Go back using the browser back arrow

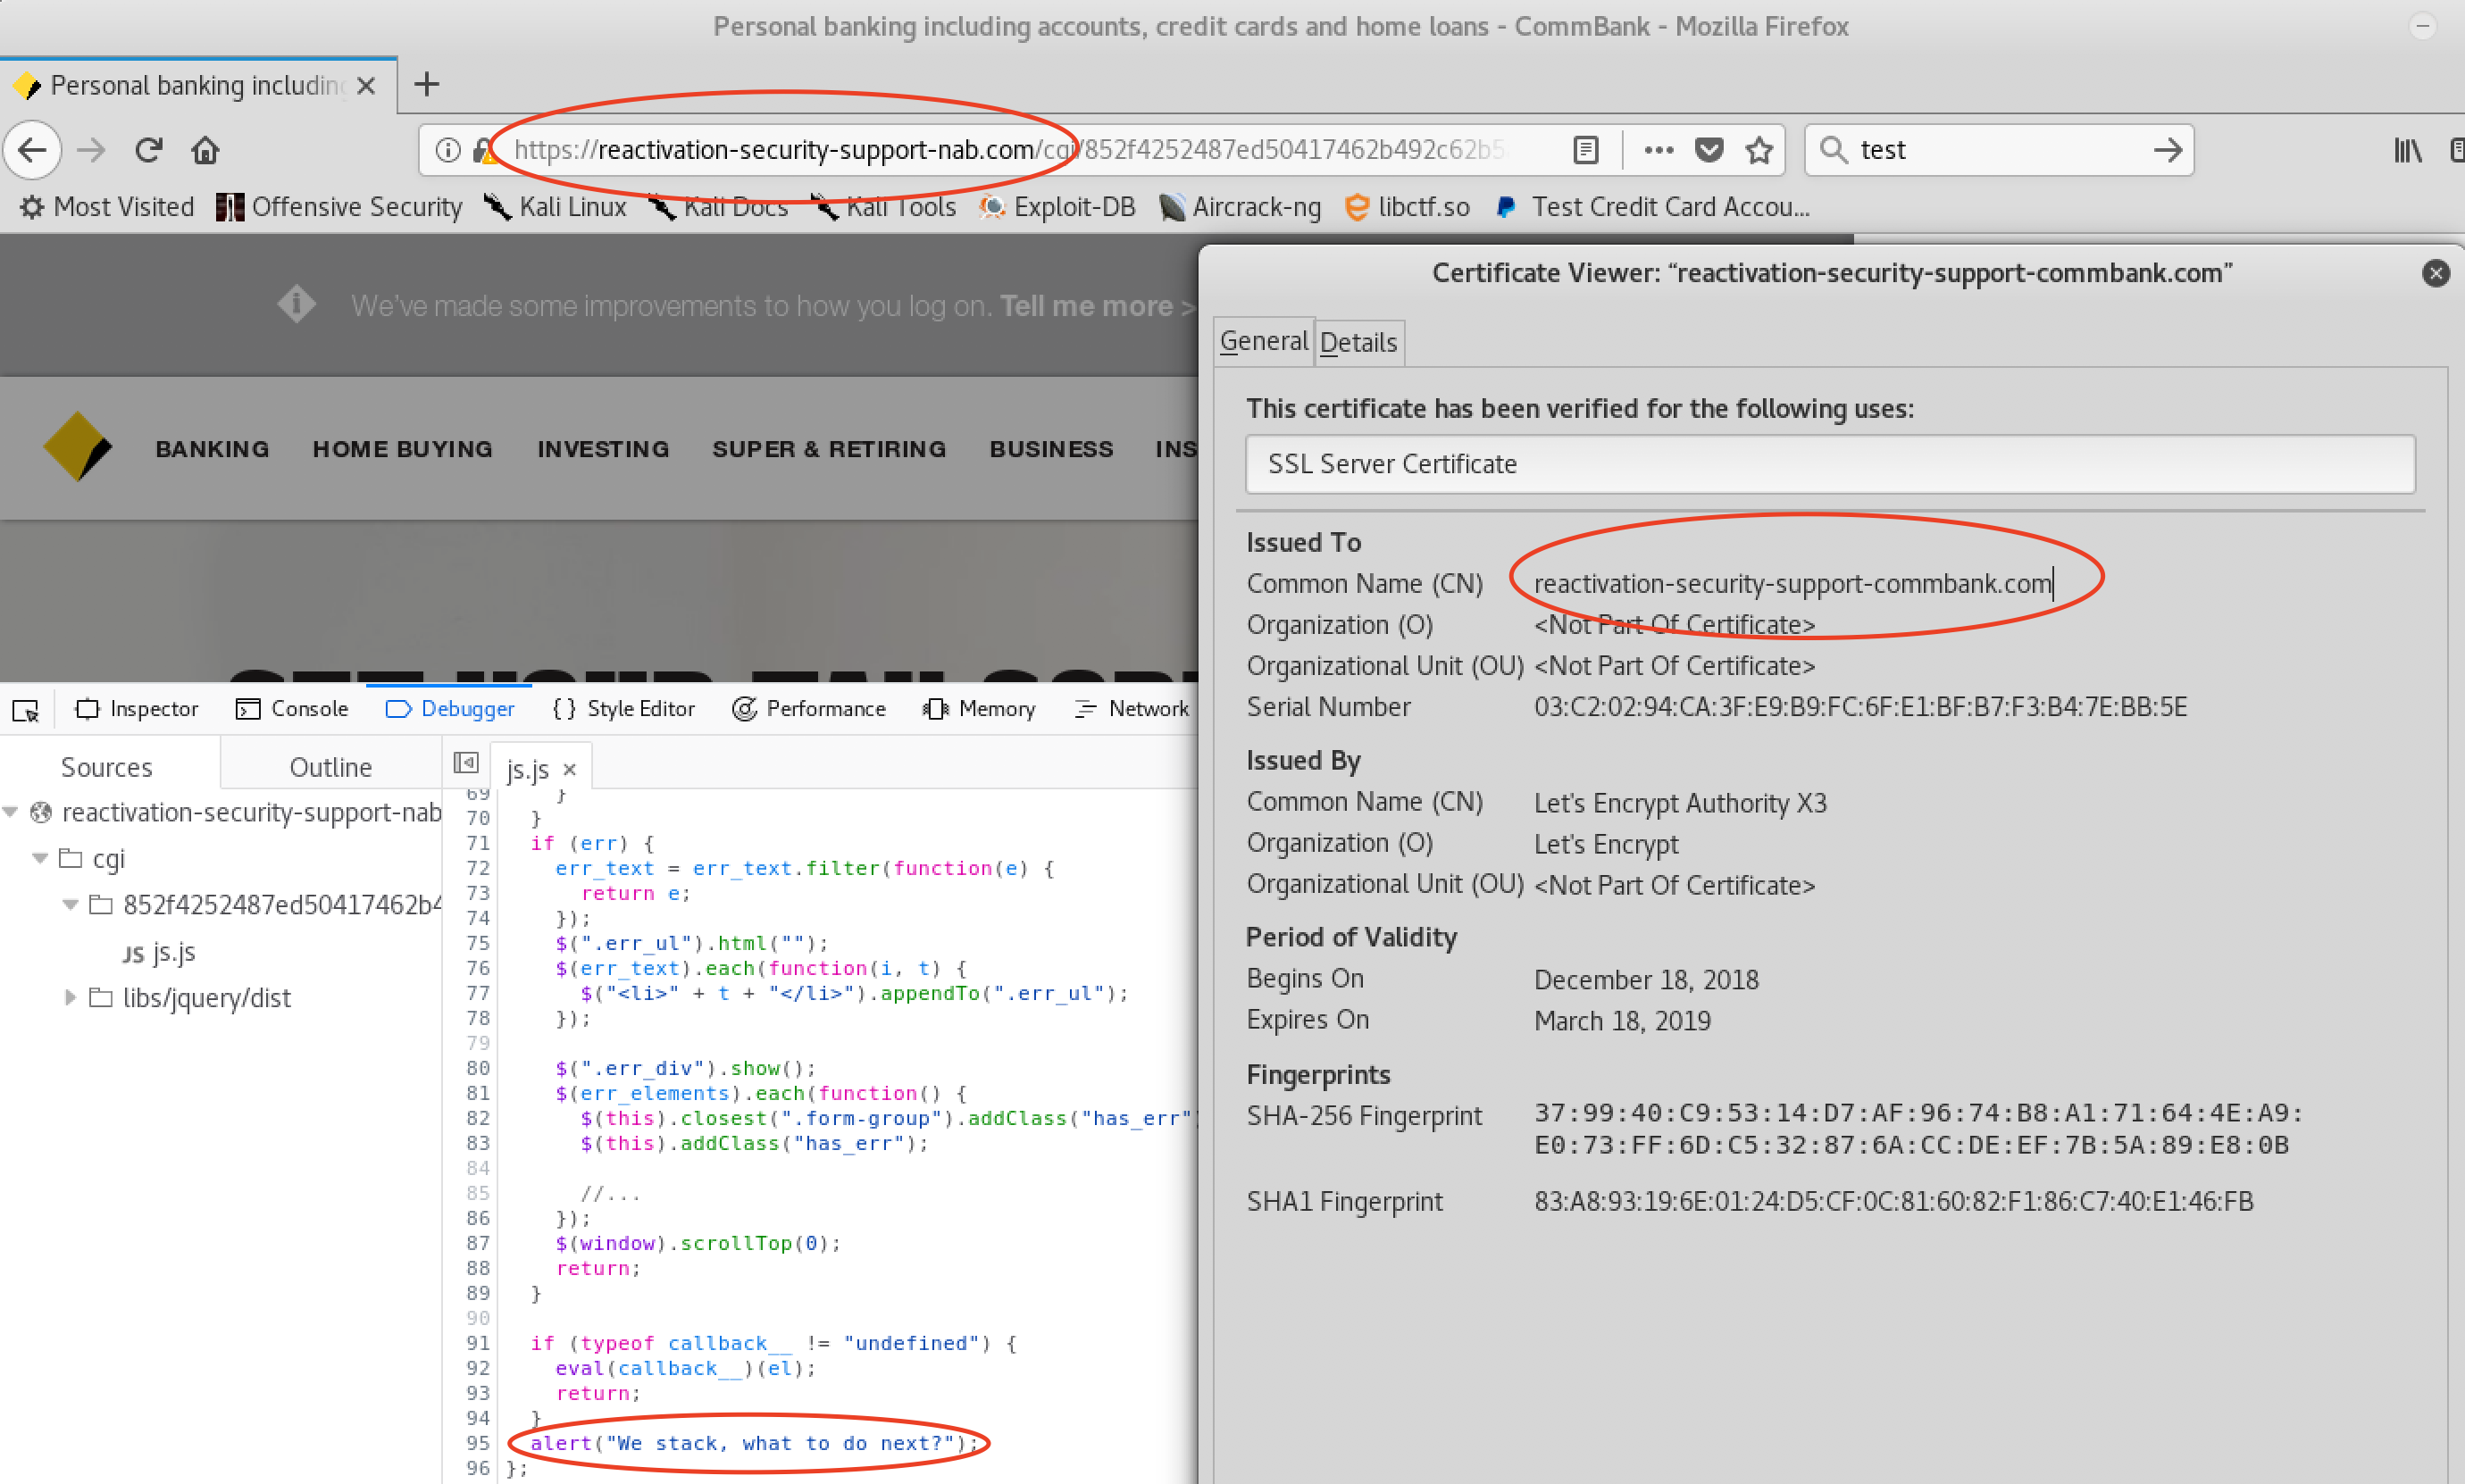(33, 150)
